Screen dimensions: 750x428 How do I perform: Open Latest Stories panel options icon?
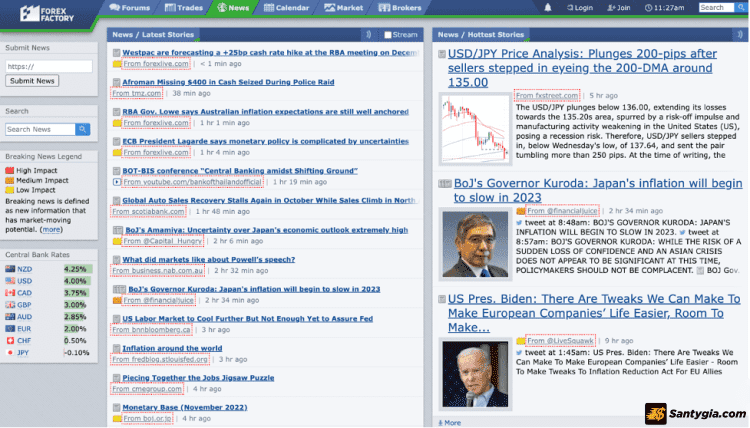[368, 34]
